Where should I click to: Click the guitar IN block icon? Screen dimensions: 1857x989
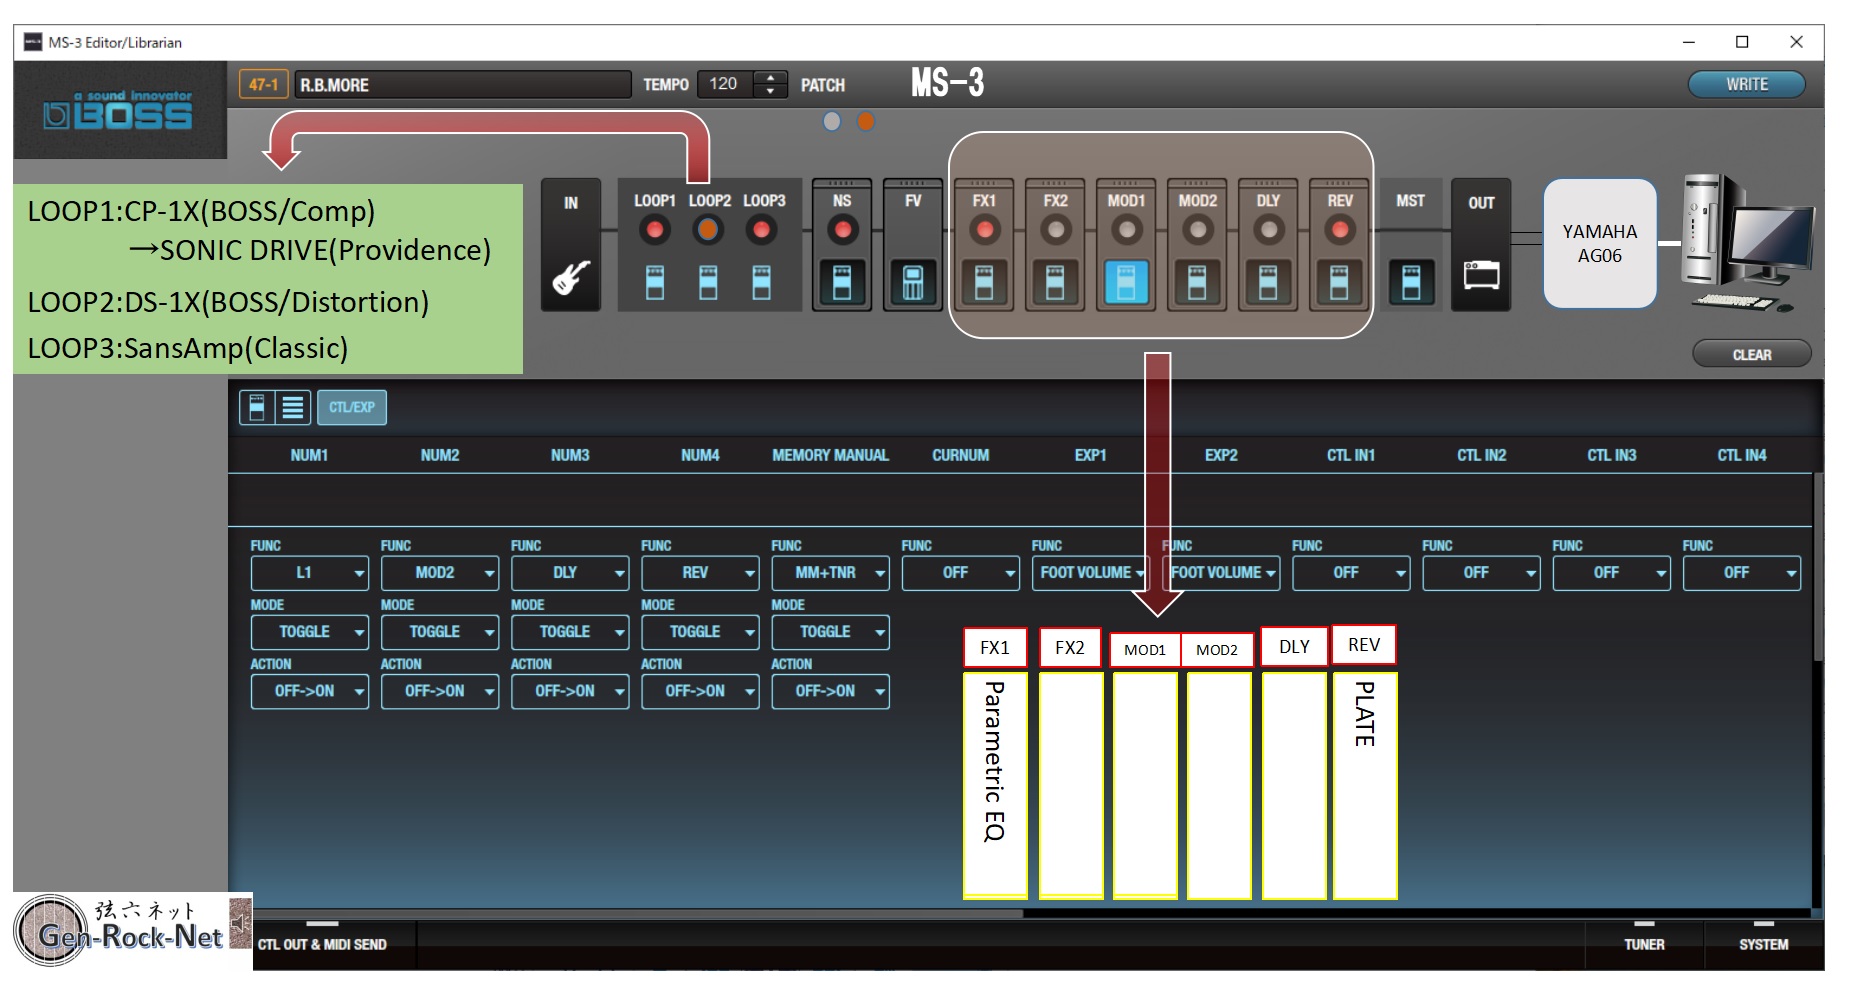pos(571,277)
